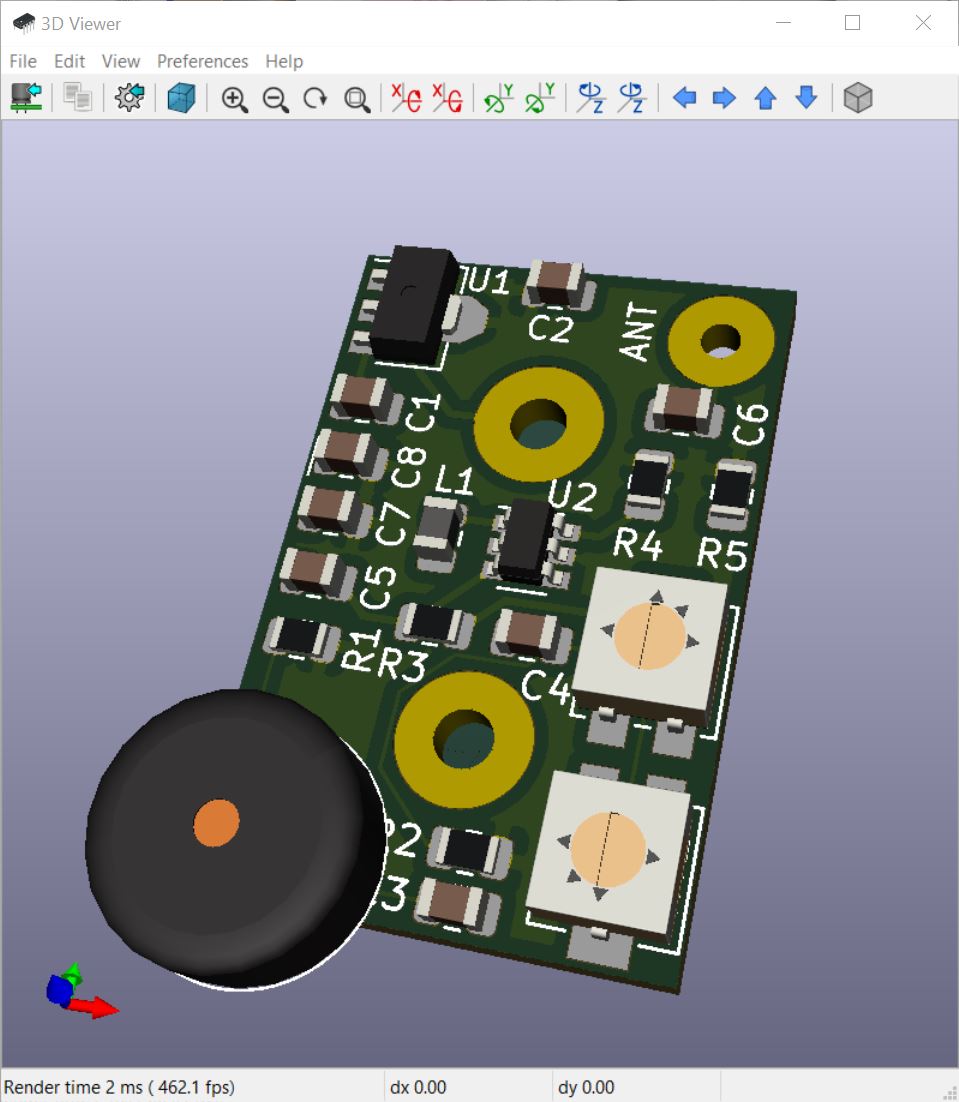Click the ANT pad on the board

click(721, 341)
